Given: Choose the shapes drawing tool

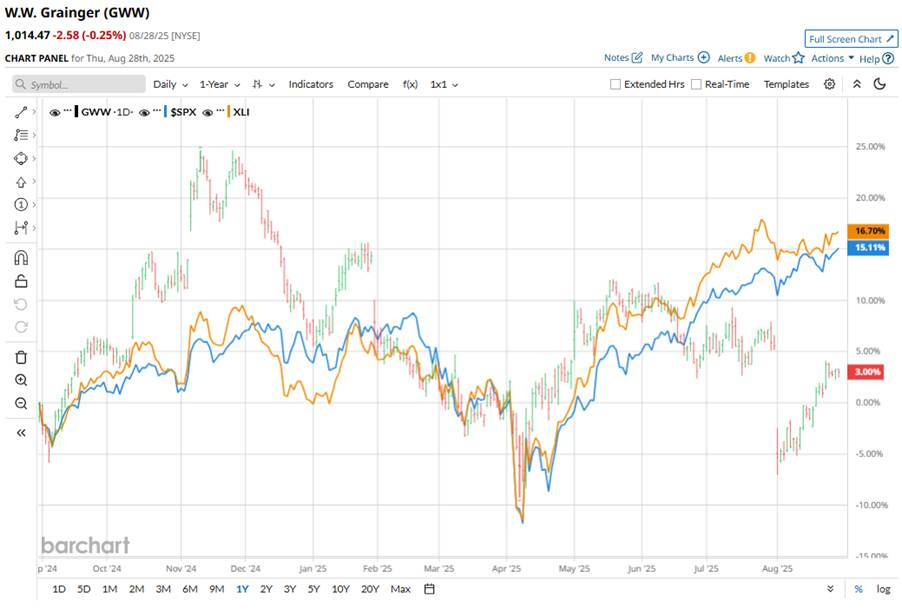Looking at the screenshot, I should (21, 158).
